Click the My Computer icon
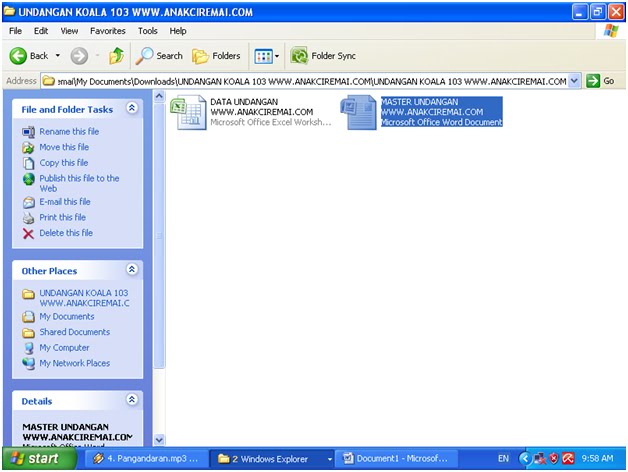 (29, 348)
